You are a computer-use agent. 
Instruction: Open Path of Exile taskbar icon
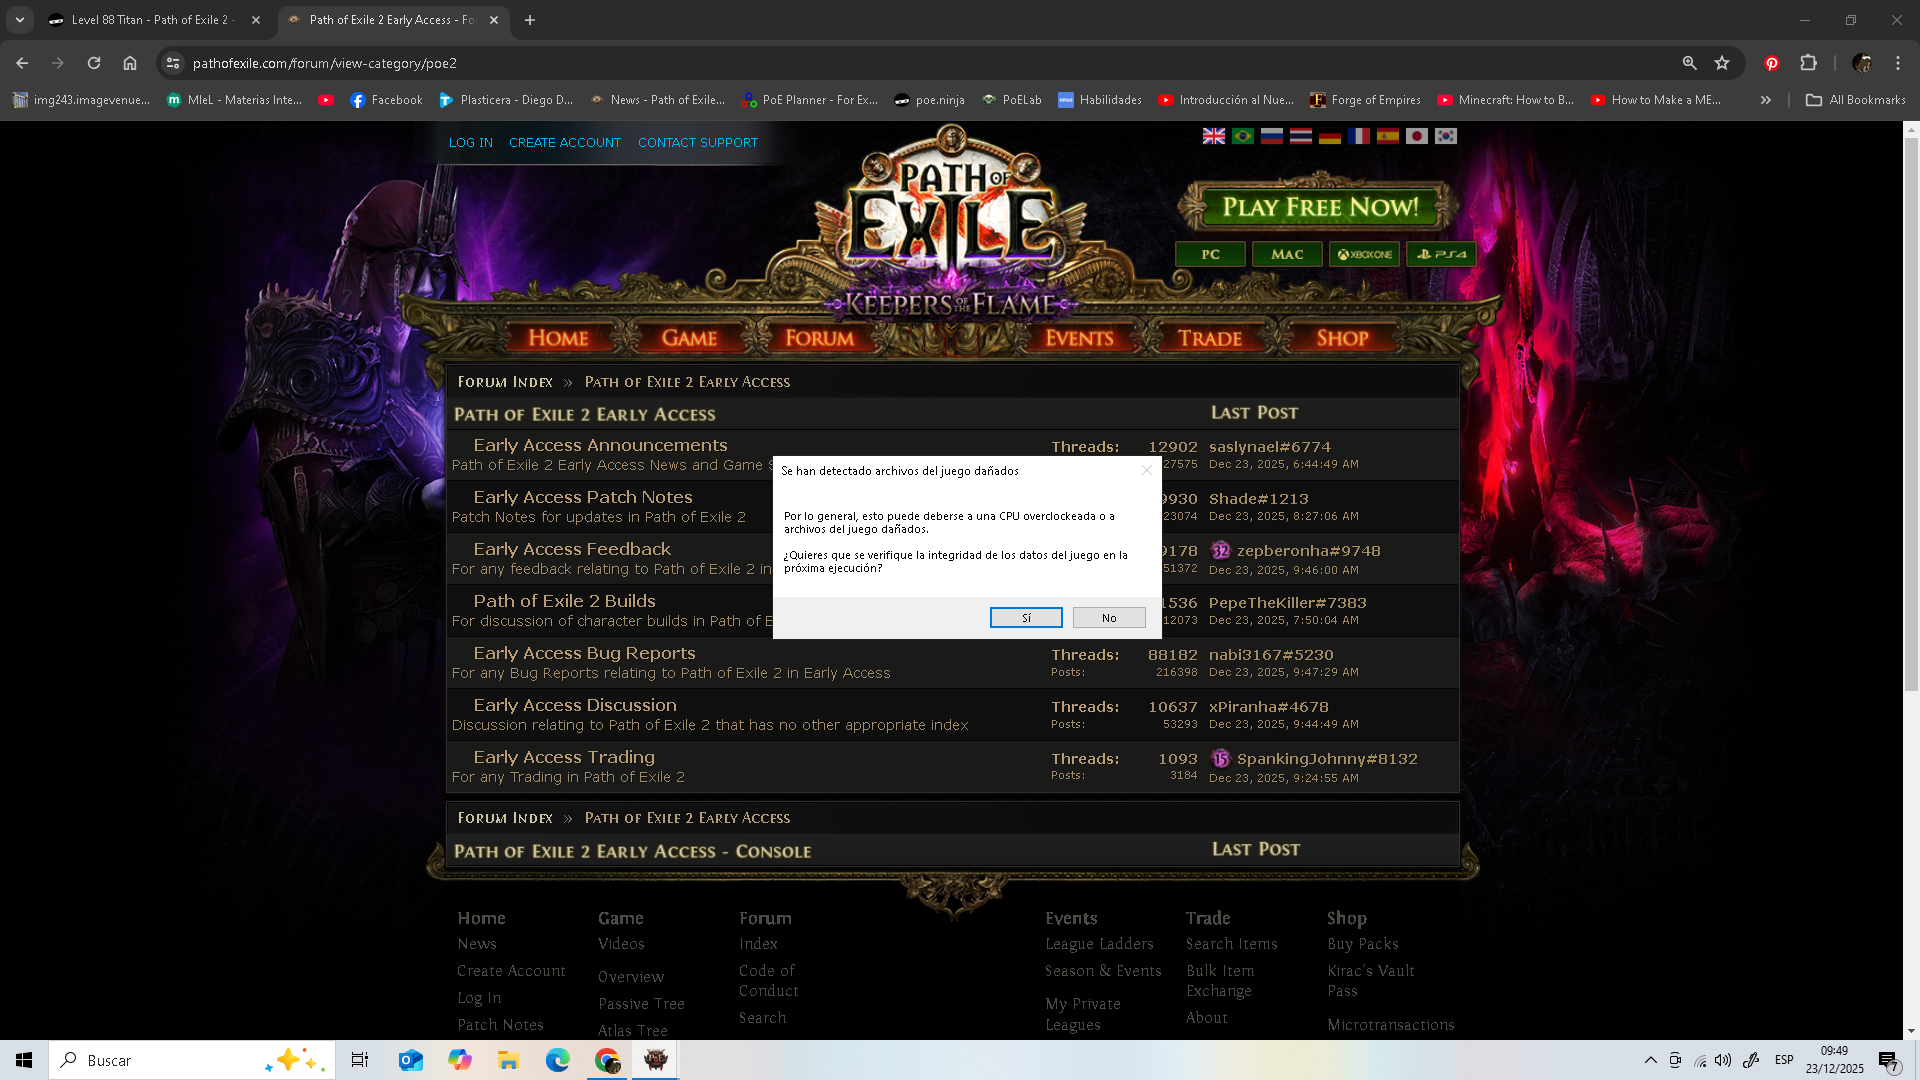(656, 1060)
